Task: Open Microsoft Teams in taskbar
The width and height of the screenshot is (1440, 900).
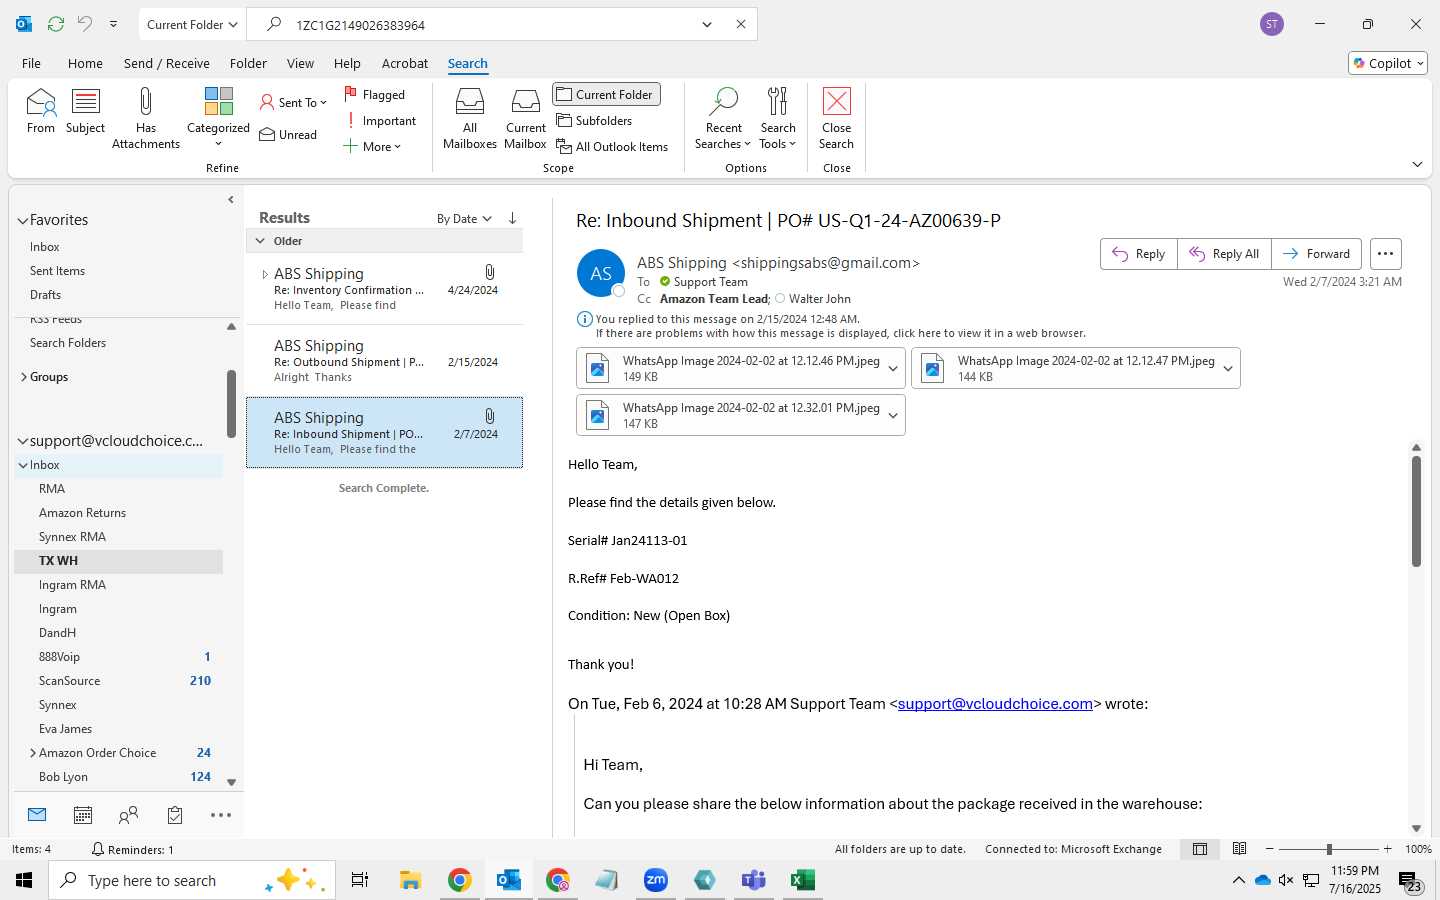Action: [x=753, y=880]
